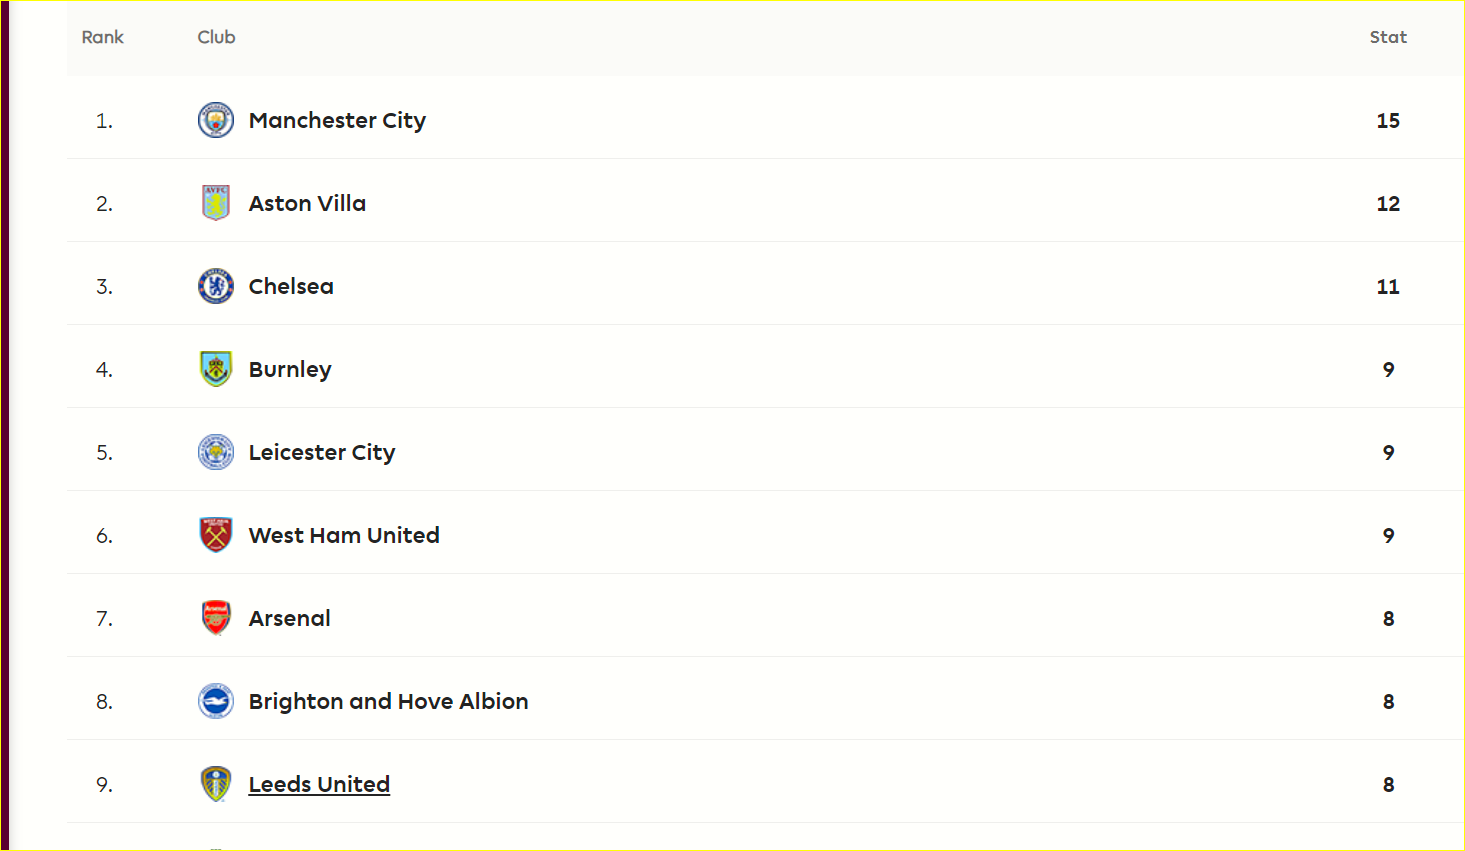Click the Stat column header

click(x=1388, y=37)
